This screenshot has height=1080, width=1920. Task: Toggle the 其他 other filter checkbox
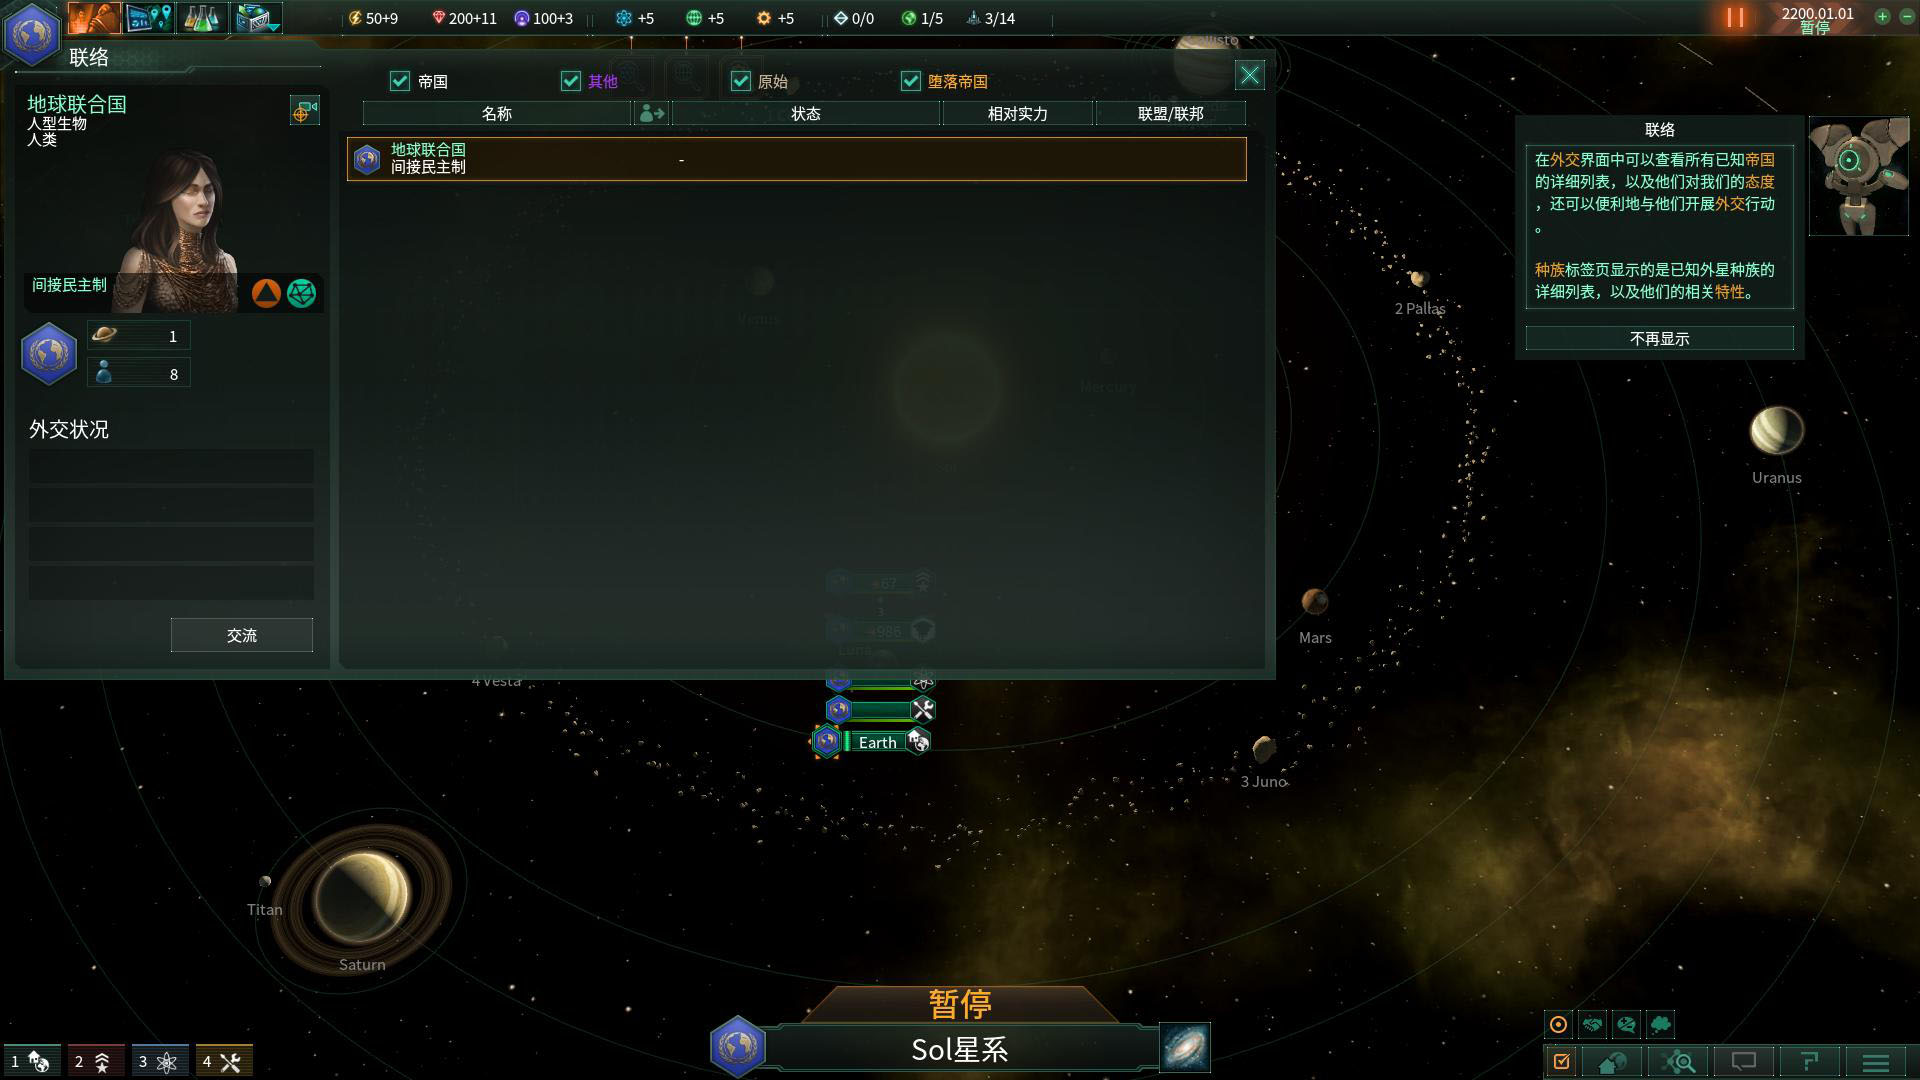570,80
